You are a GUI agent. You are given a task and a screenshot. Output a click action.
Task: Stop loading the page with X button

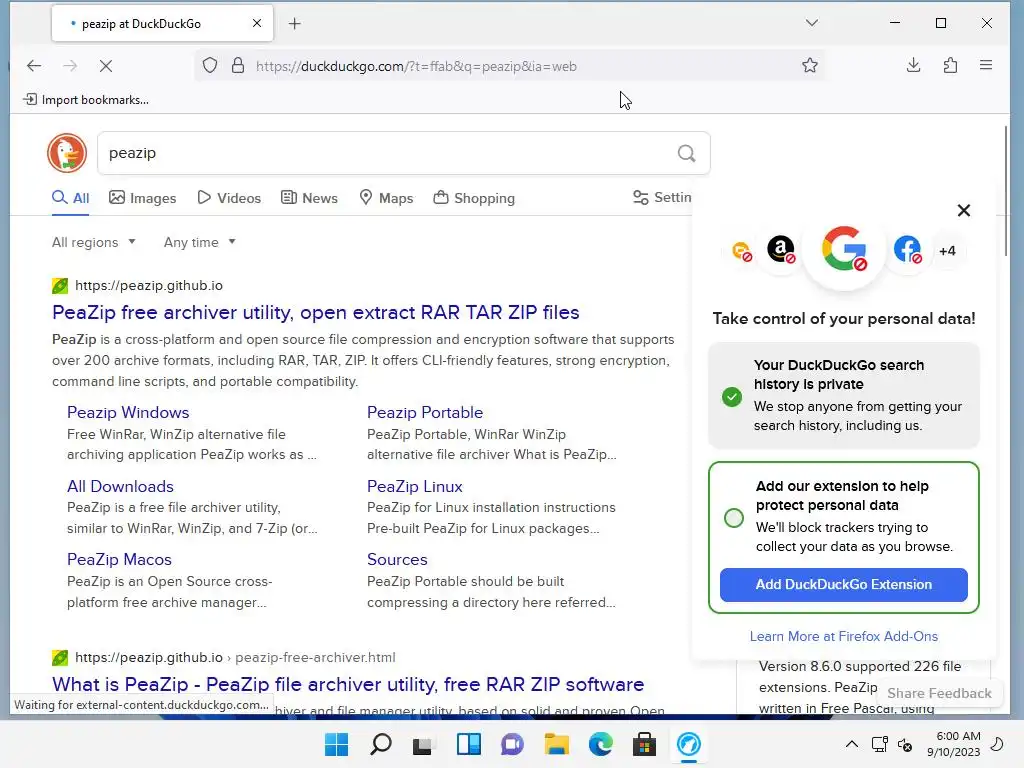click(106, 65)
